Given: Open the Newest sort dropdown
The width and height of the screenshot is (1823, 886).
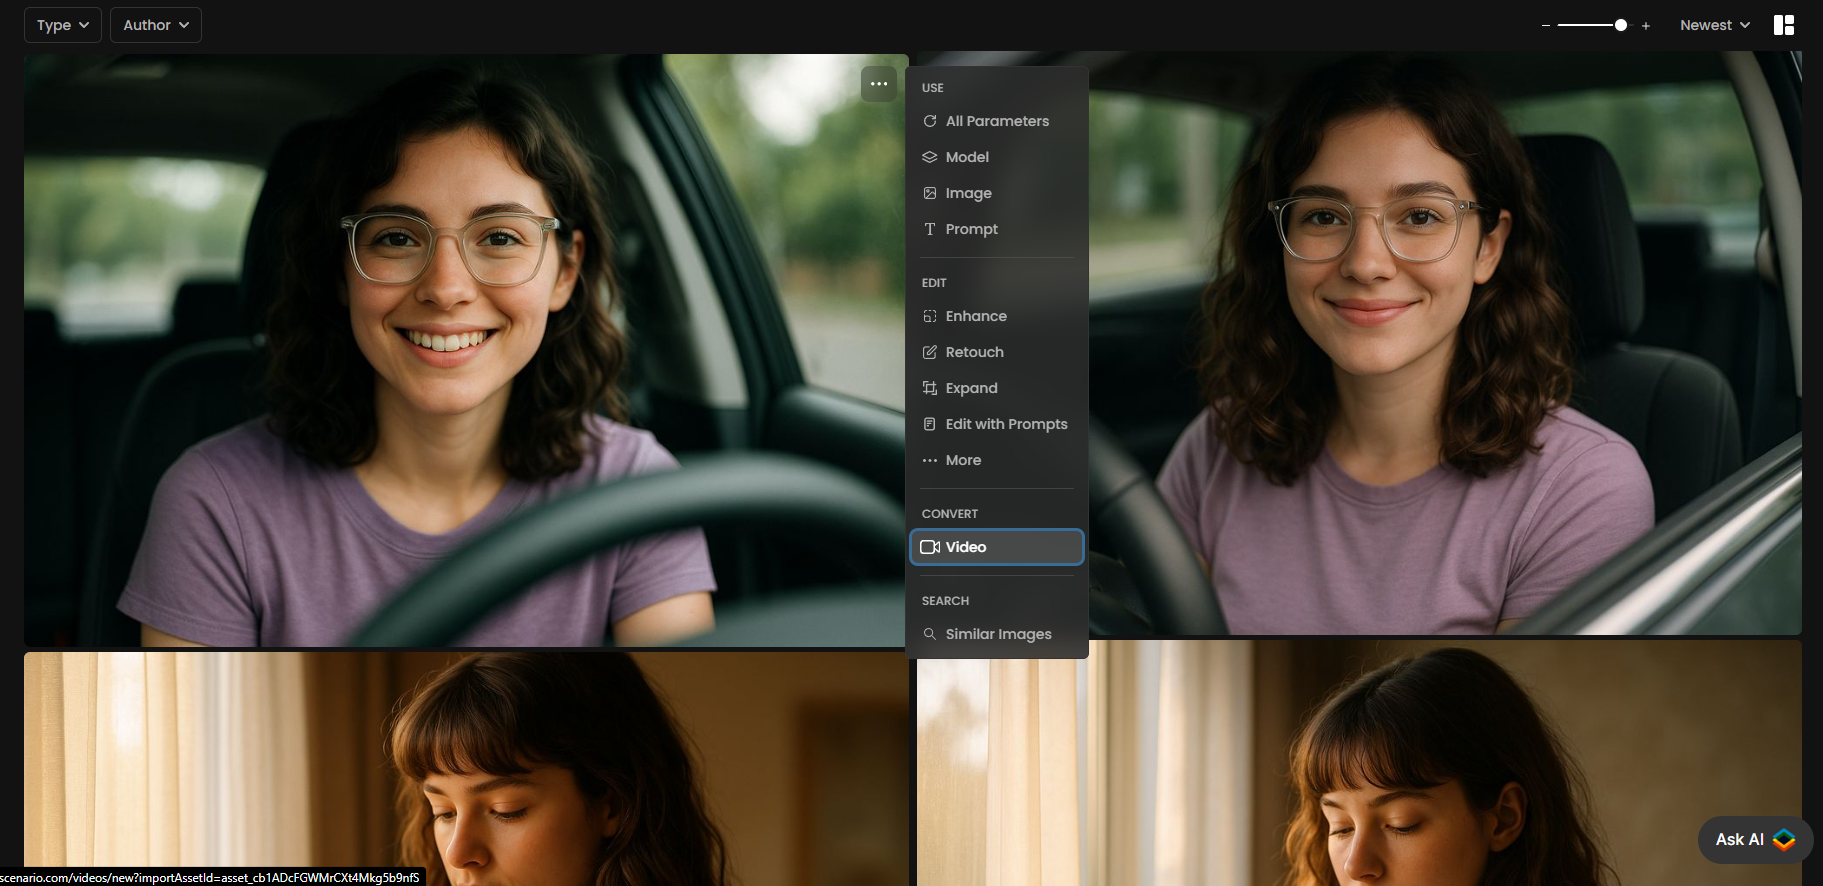Looking at the screenshot, I should point(1714,25).
